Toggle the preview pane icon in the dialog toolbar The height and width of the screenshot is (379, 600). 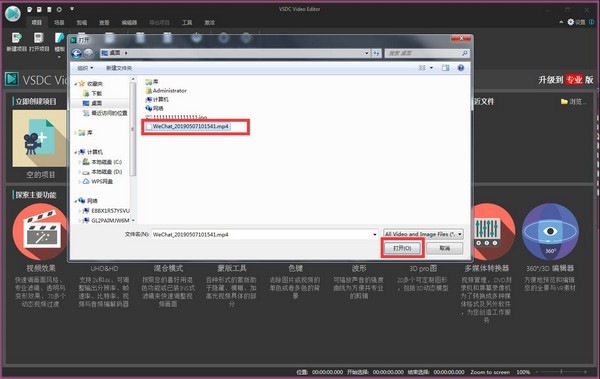[x=445, y=68]
